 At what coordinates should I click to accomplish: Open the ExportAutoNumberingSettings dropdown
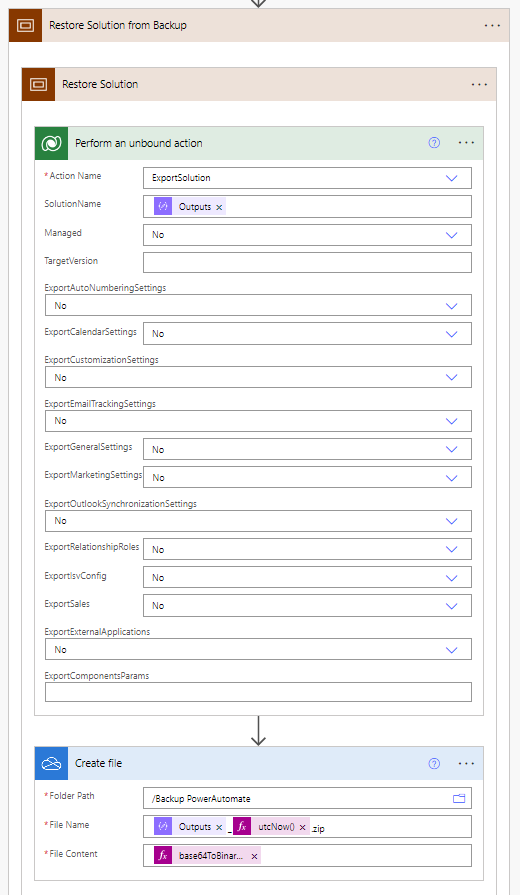pos(452,306)
